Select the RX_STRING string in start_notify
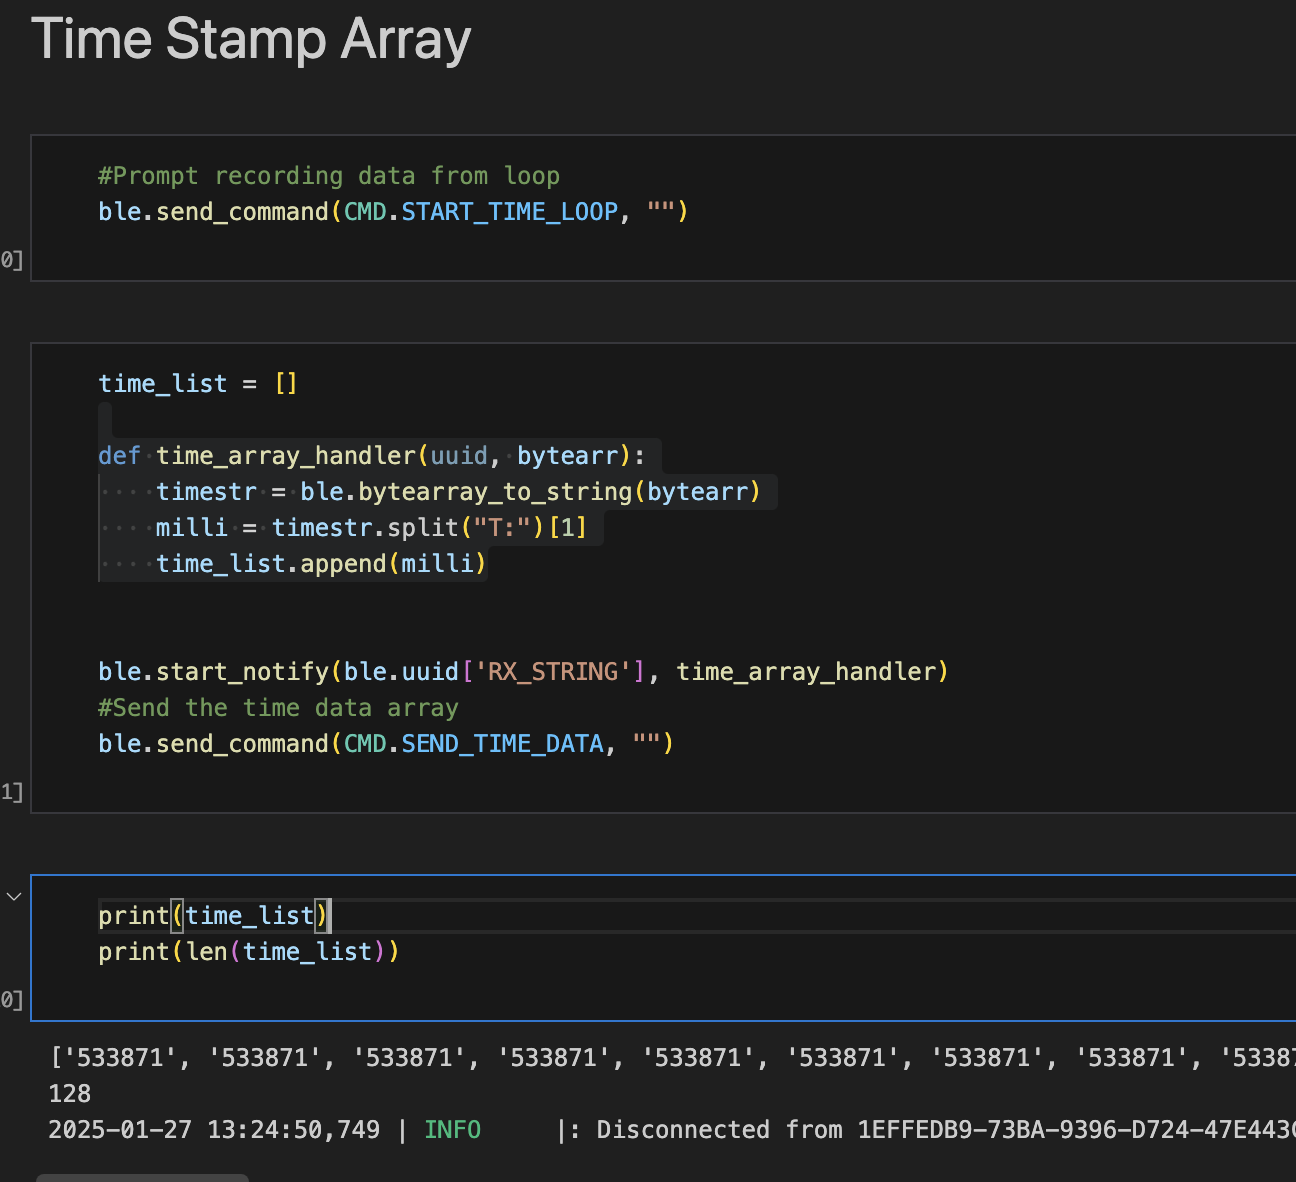 [x=553, y=671]
